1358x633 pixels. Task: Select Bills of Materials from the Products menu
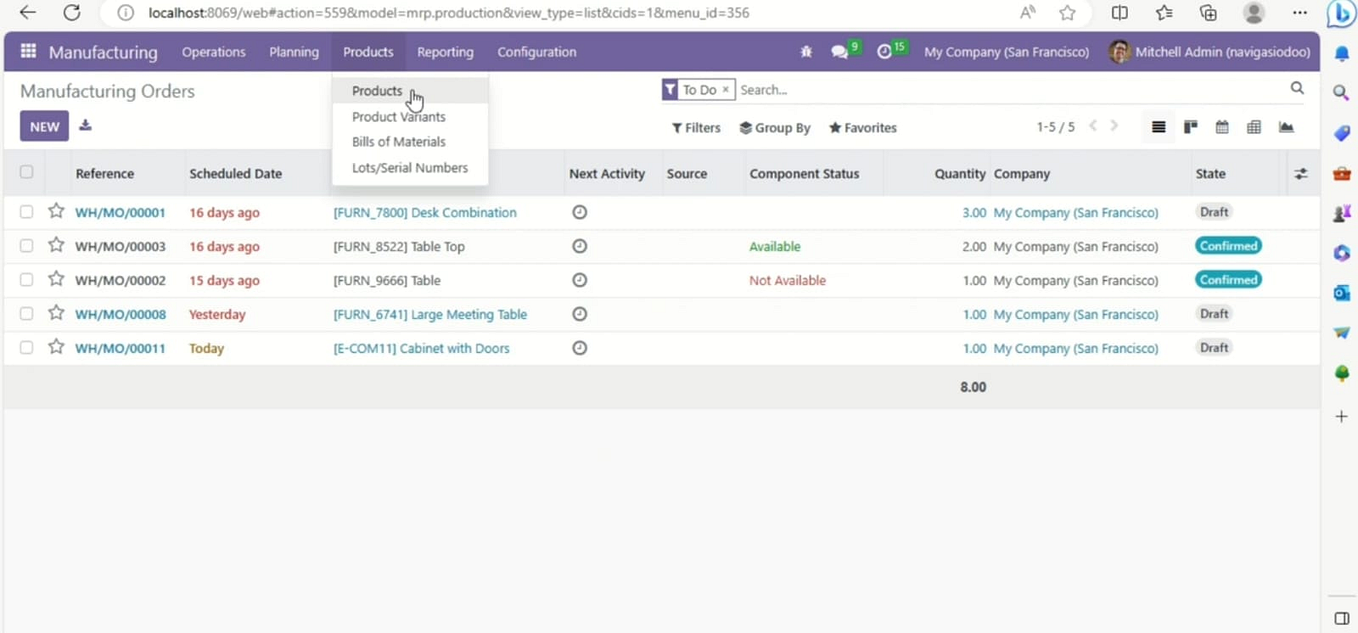tap(398, 141)
